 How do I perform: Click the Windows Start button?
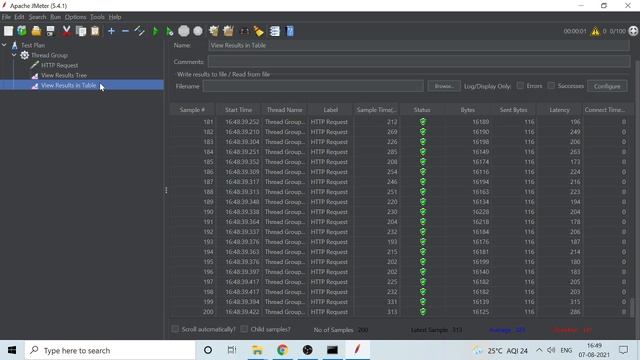click(12, 350)
